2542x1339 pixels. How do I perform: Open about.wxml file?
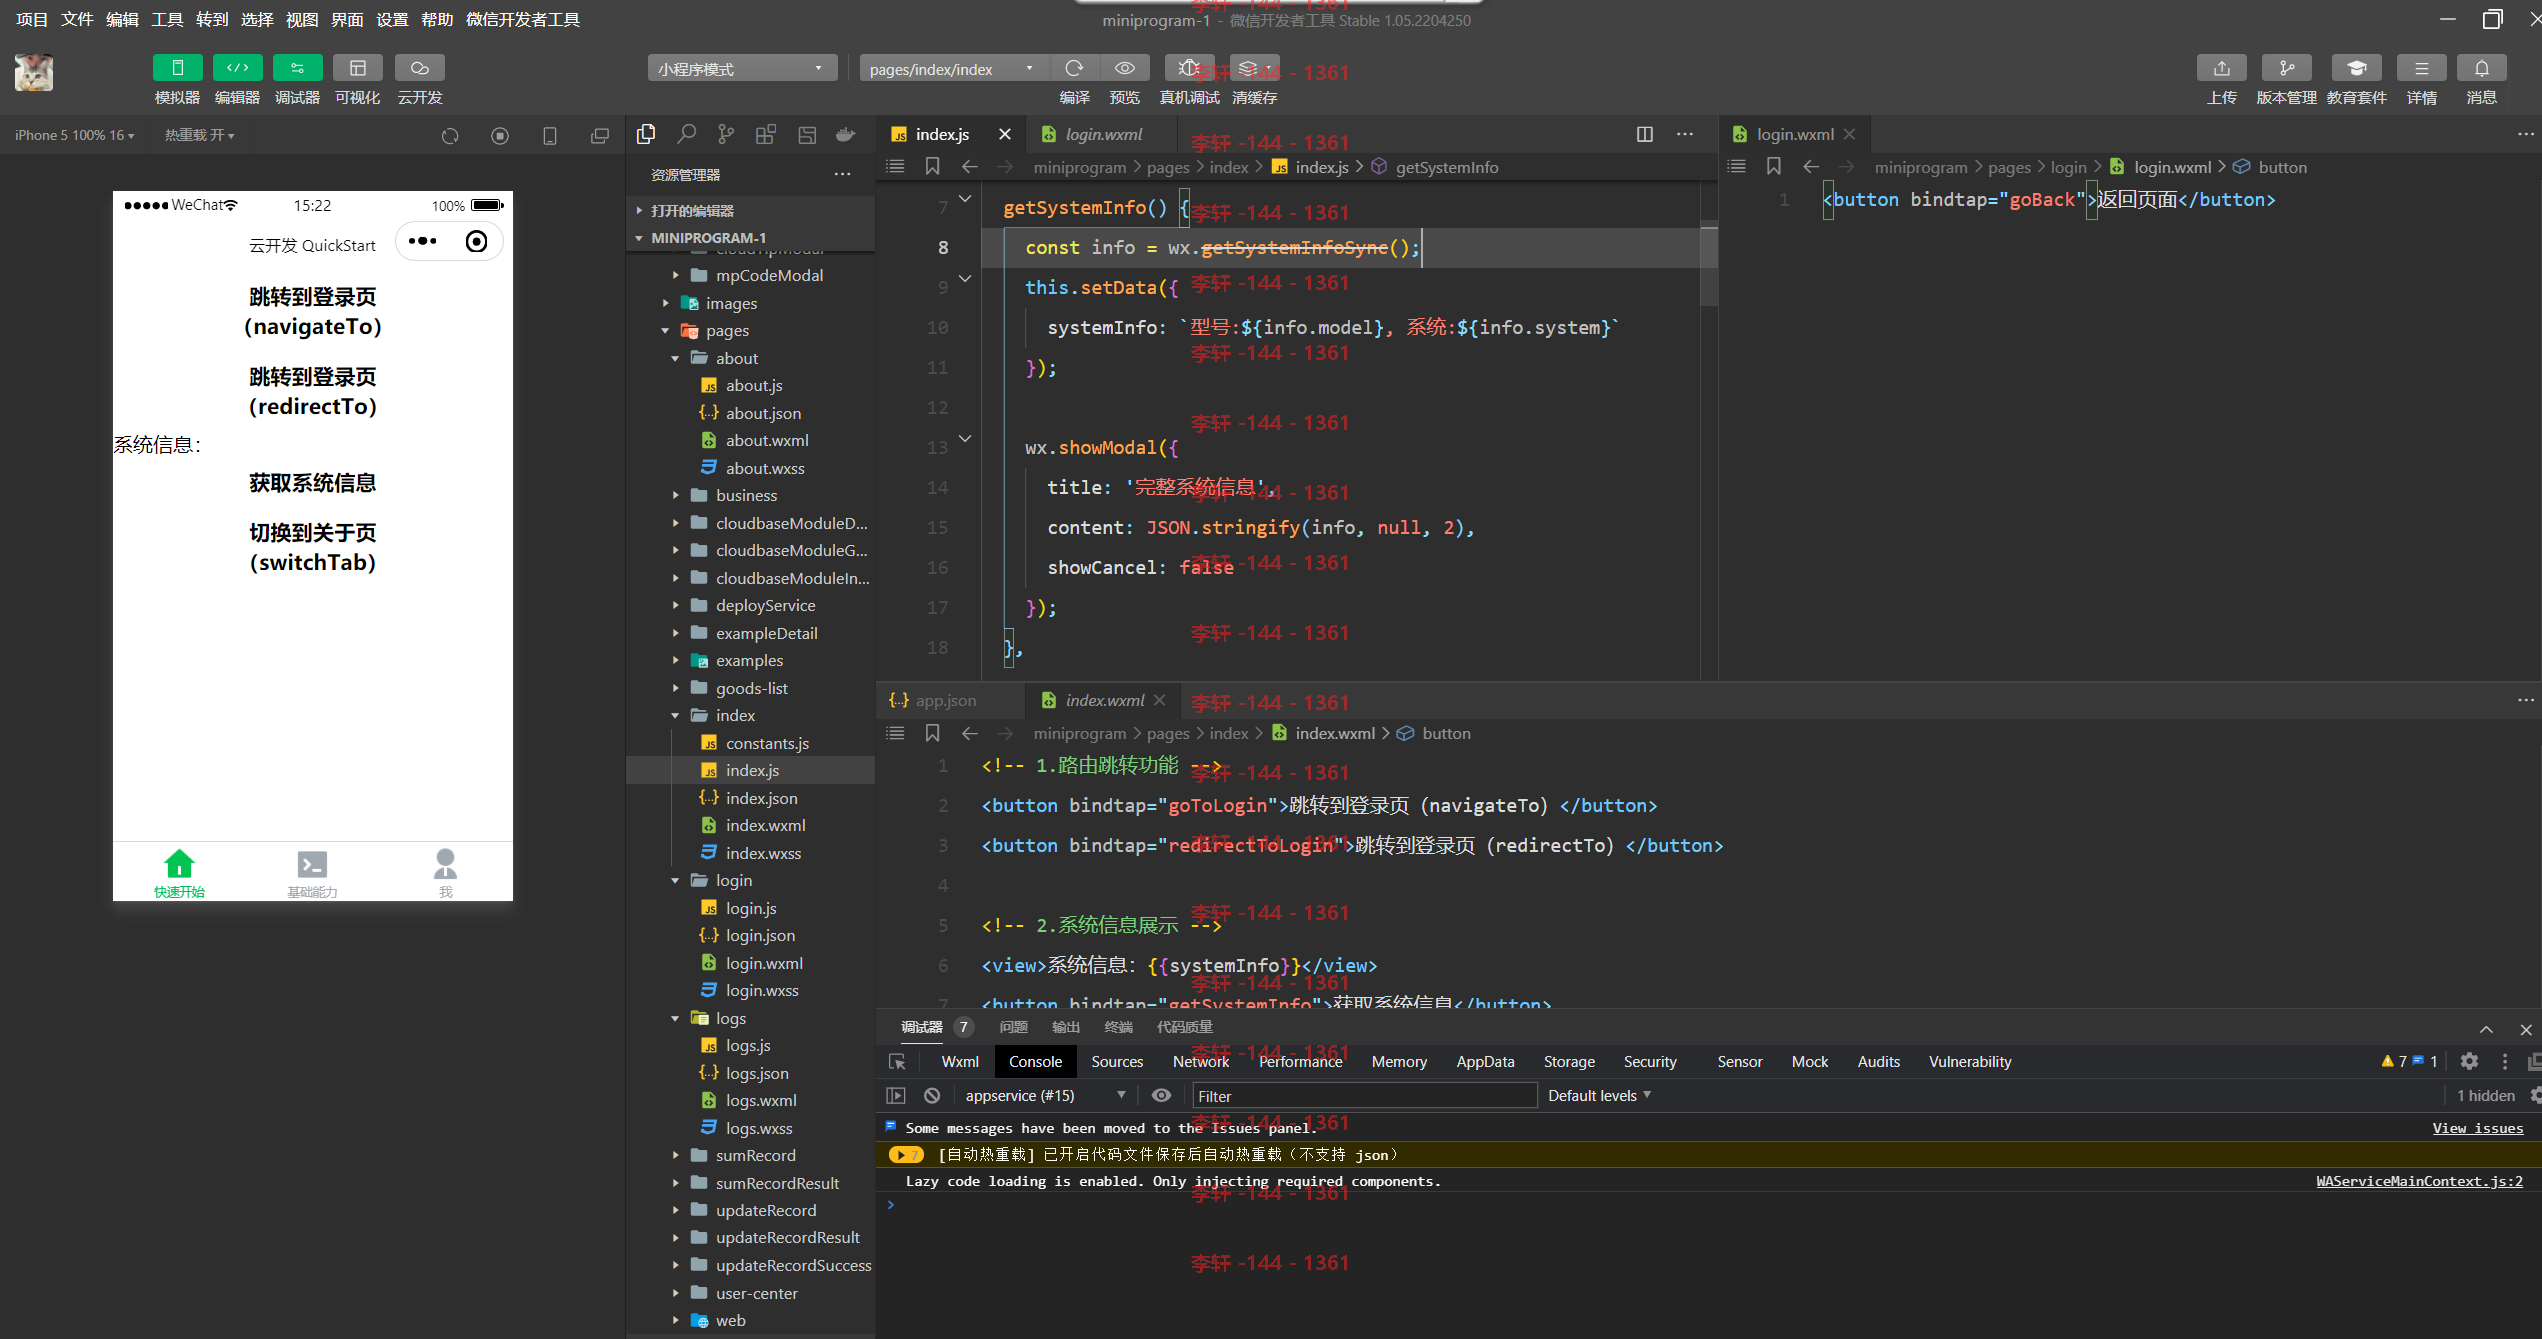(x=767, y=441)
